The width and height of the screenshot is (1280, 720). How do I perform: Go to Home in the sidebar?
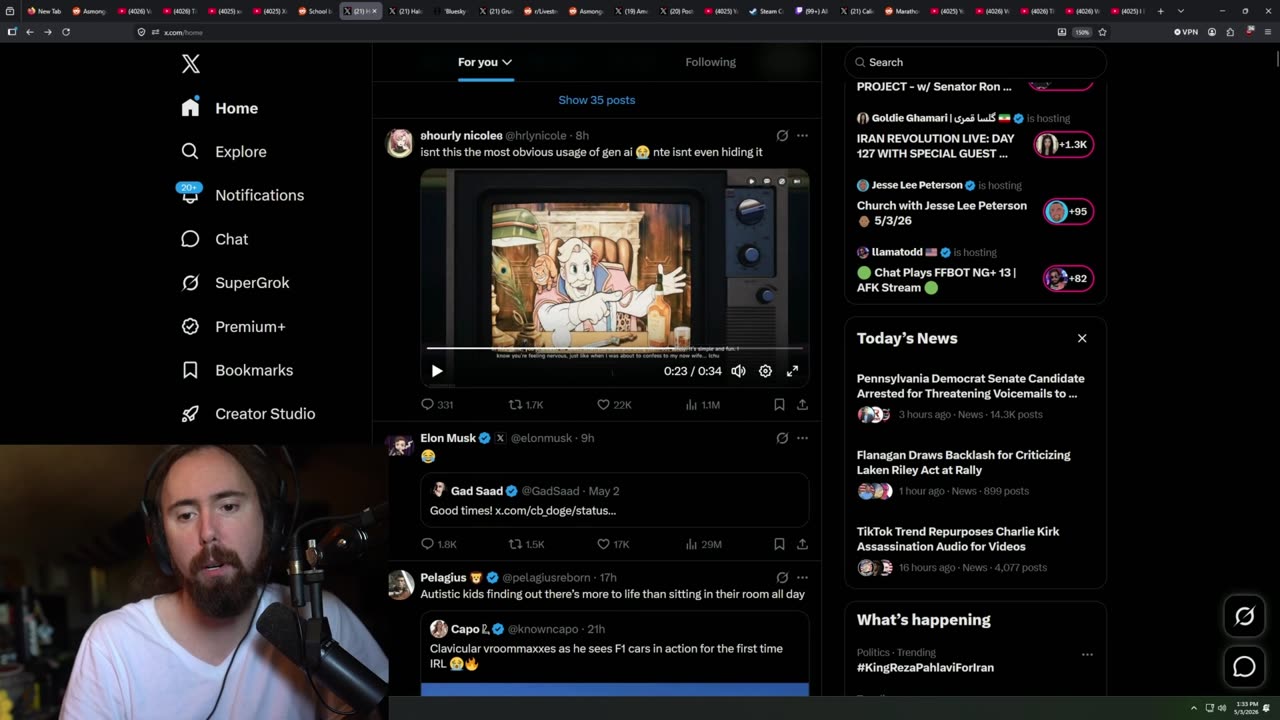[220, 108]
